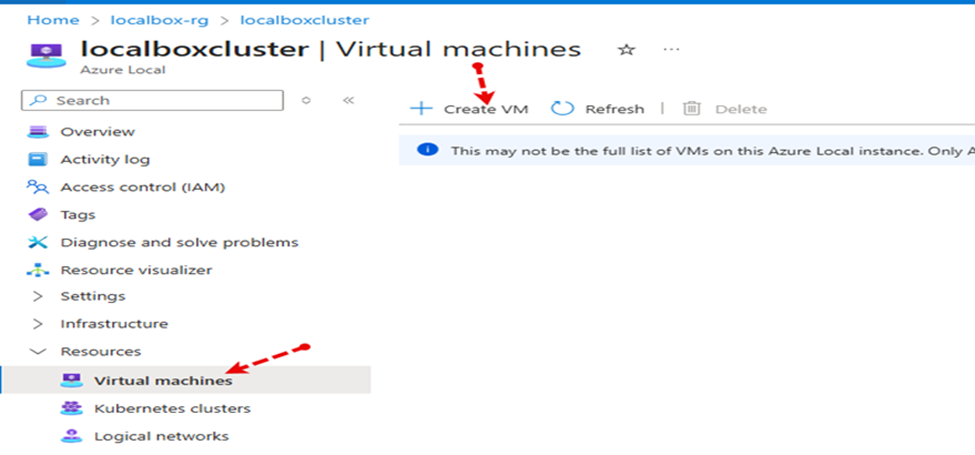Follow the localboxcluster breadcrumb link

point(305,20)
